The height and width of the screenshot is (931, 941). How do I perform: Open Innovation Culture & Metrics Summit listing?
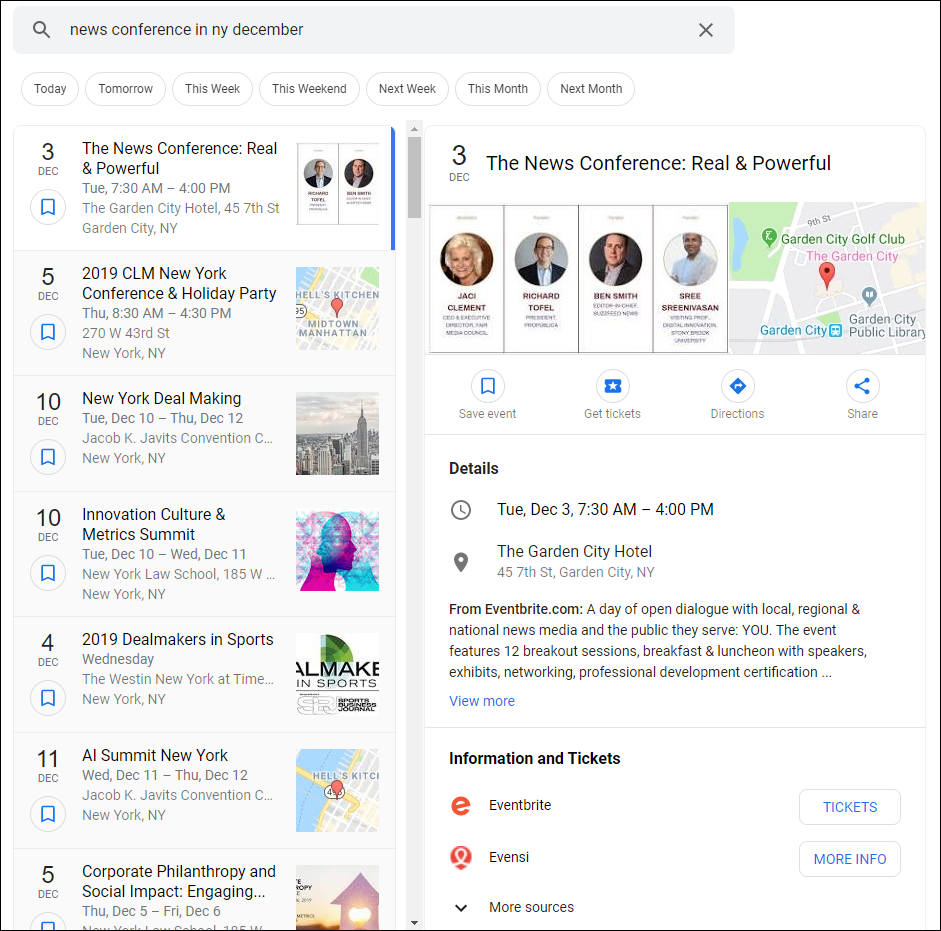[x=204, y=554]
